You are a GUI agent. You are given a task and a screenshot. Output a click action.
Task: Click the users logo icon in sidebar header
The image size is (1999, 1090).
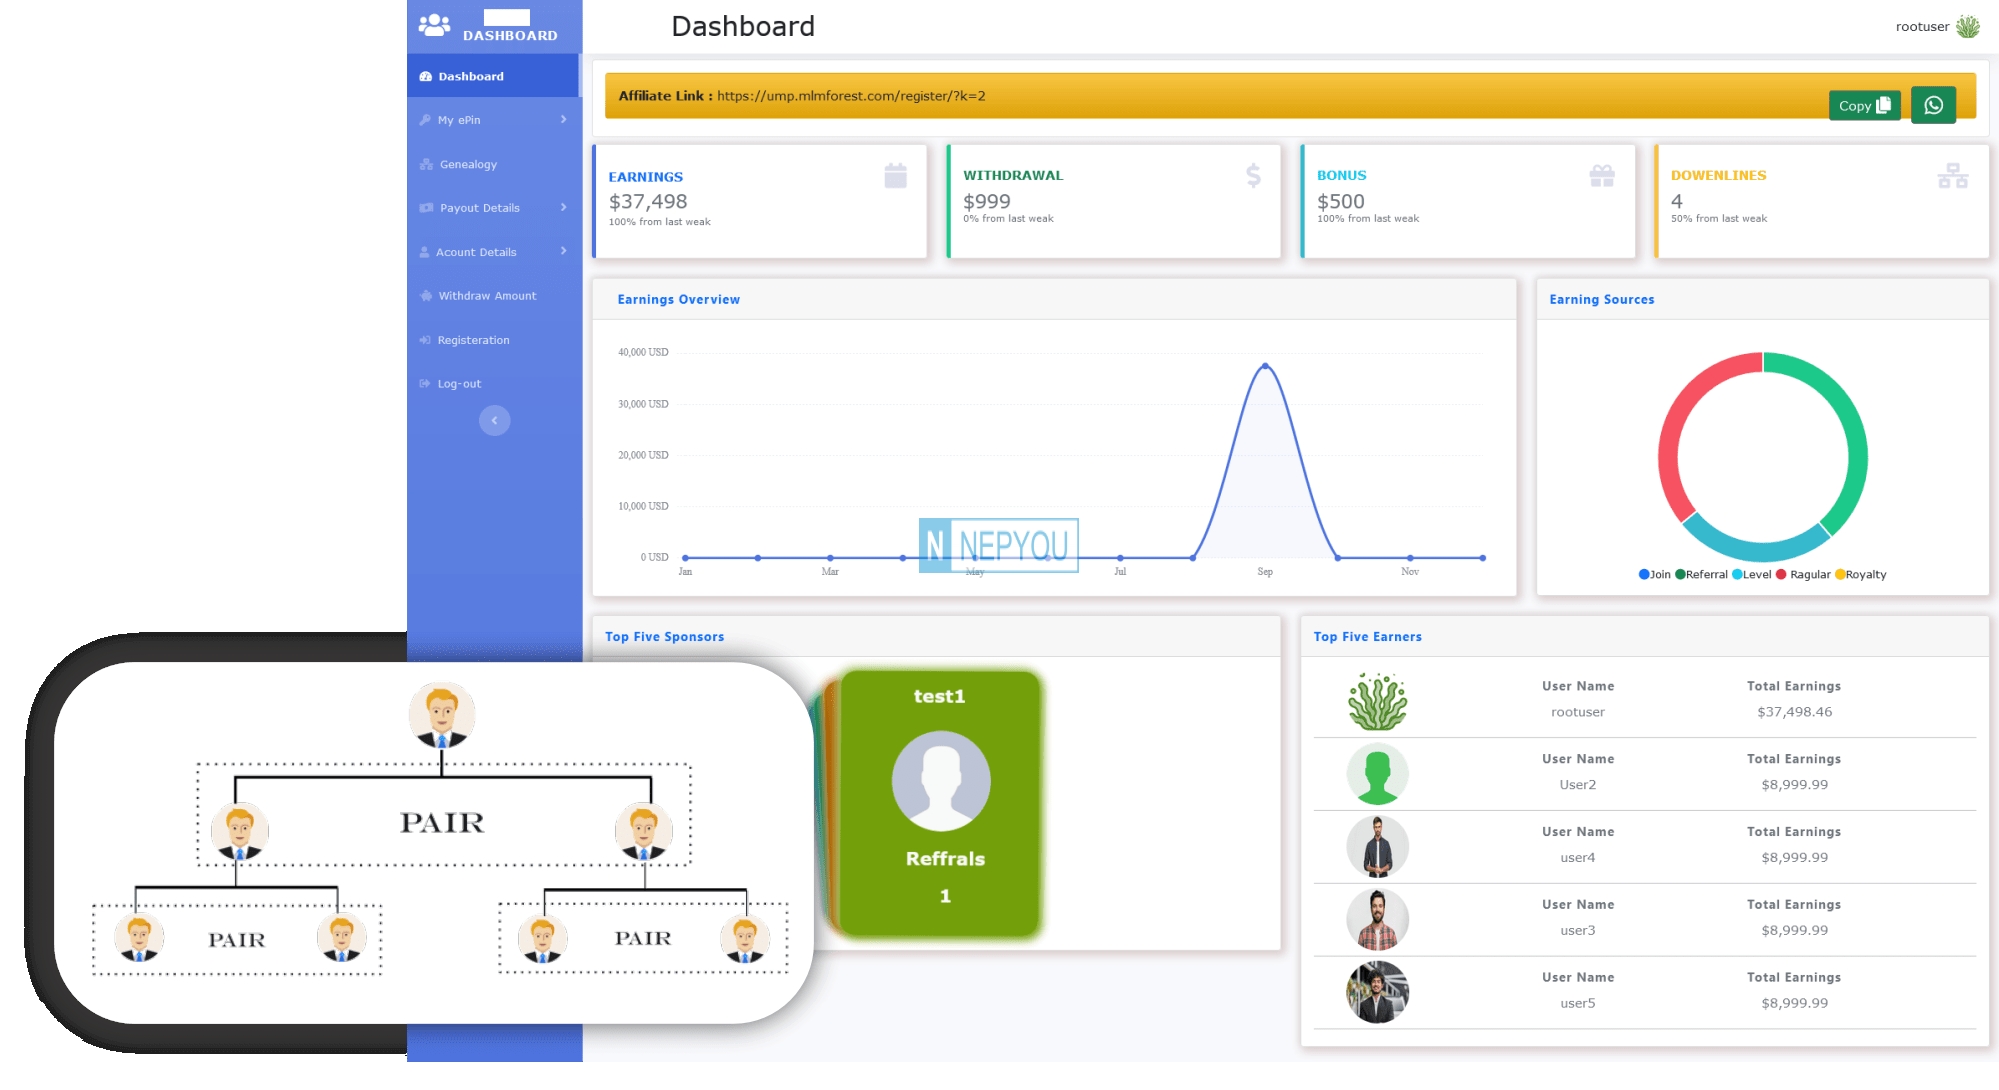point(434,25)
